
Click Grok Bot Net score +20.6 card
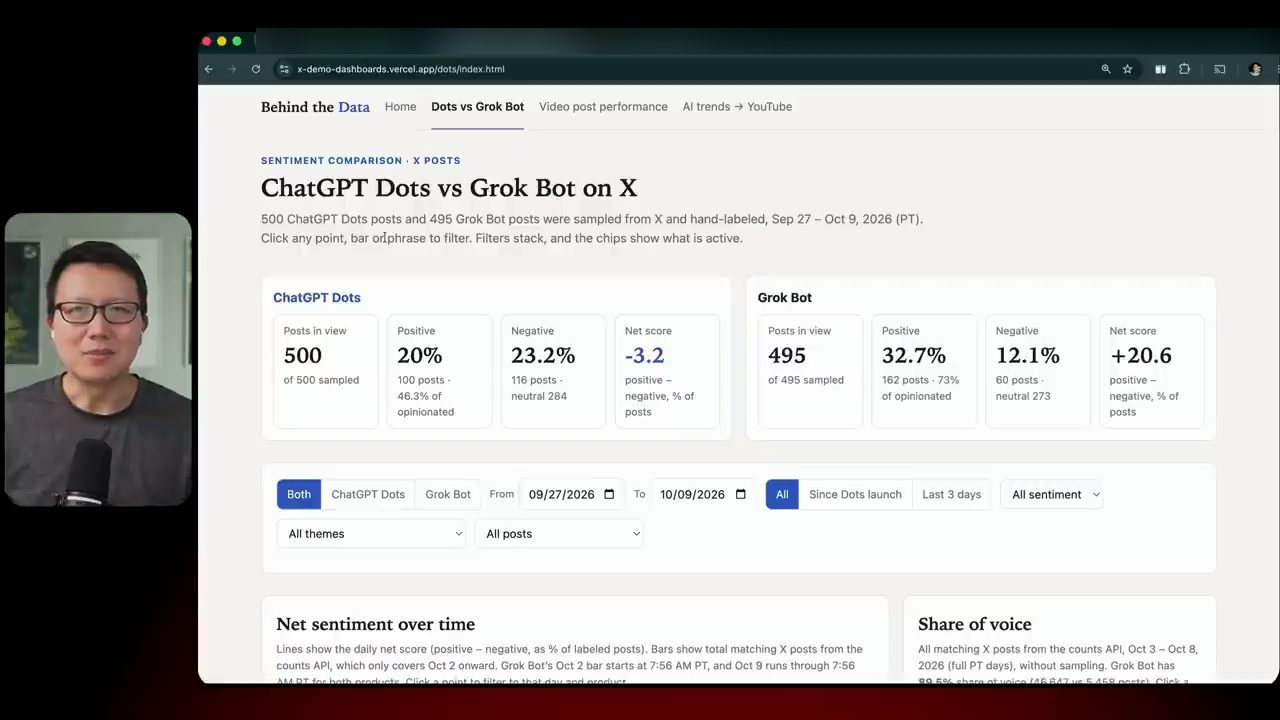(x=1151, y=371)
